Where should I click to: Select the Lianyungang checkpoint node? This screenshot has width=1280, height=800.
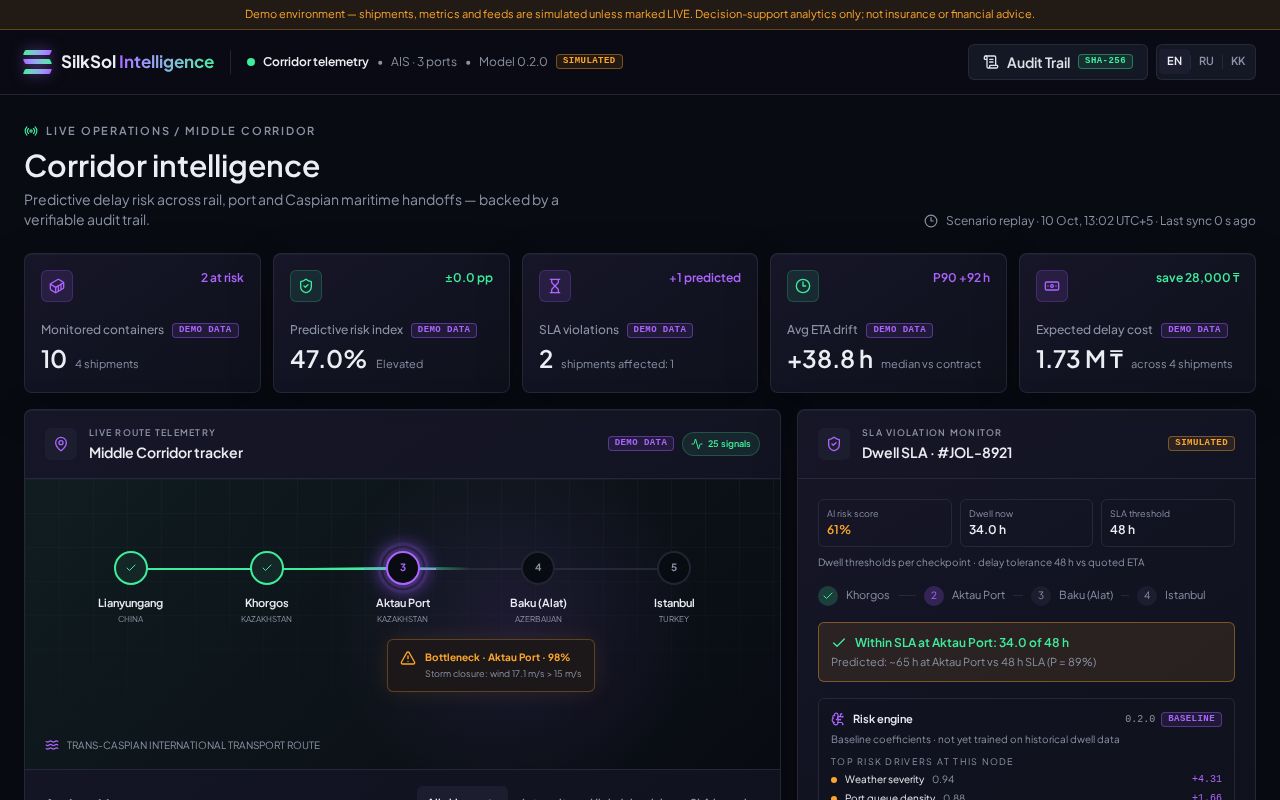[131, 568]
